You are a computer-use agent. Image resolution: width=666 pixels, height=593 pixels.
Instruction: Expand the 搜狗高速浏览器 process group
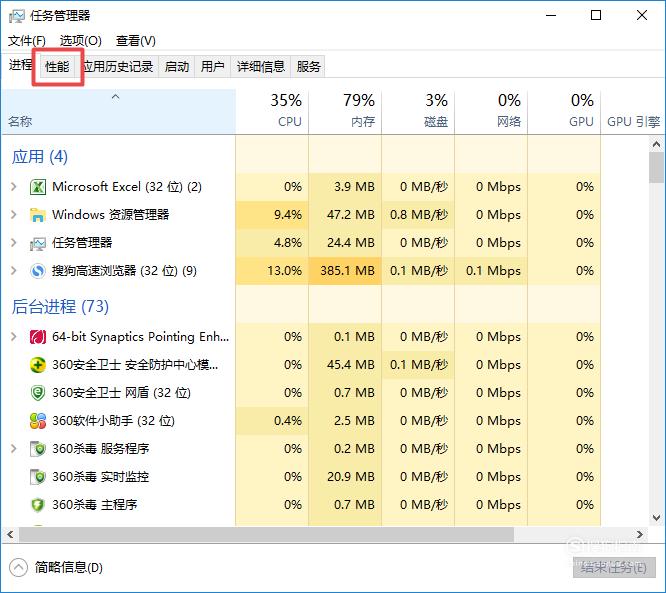pyautogui.click(x=14, y=271)
